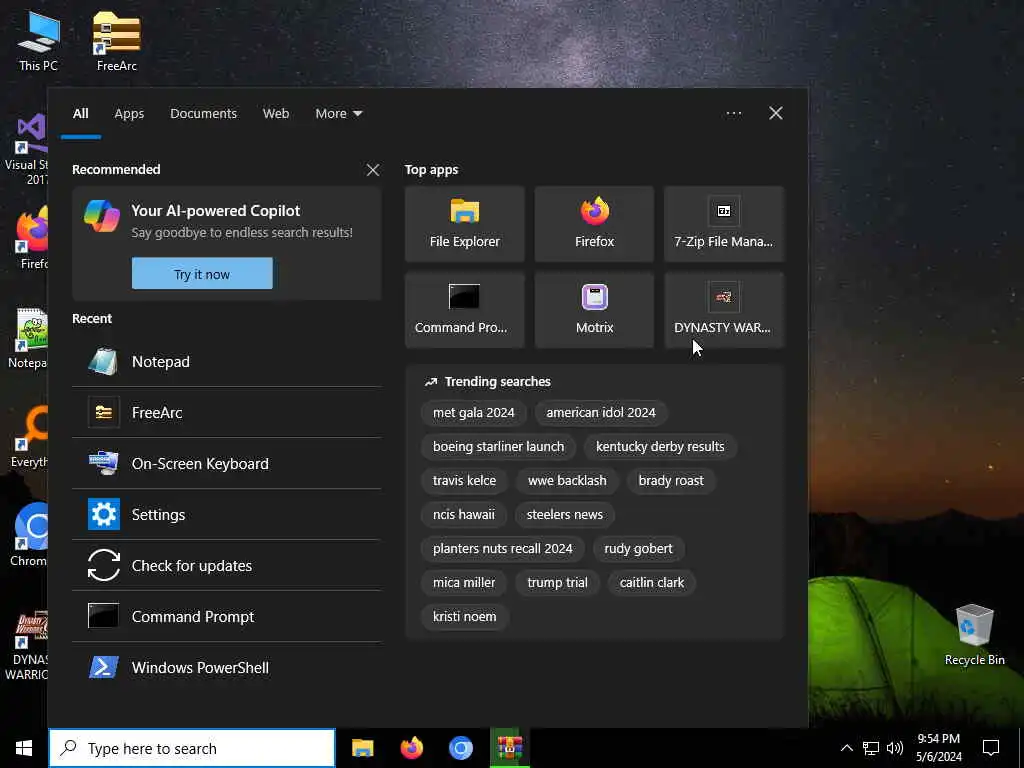Image resolution: width=1024 pixels, height=768 pixels.
Task: Open FreeArc desktop shortcut
Action: click(117, 41)
